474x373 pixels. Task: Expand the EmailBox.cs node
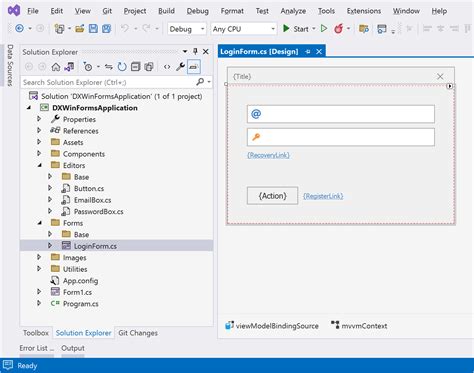click(50, 200)
